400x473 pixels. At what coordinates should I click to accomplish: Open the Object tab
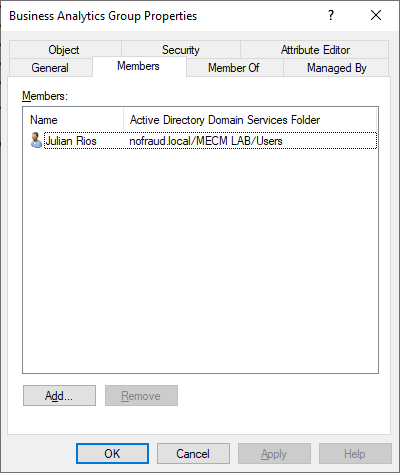[x=65, y=50]
